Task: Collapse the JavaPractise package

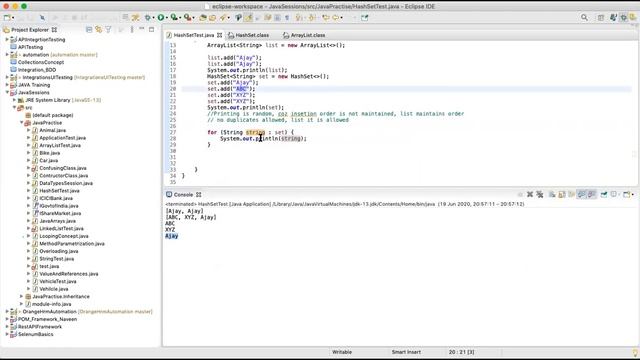Action: (22, 123)
